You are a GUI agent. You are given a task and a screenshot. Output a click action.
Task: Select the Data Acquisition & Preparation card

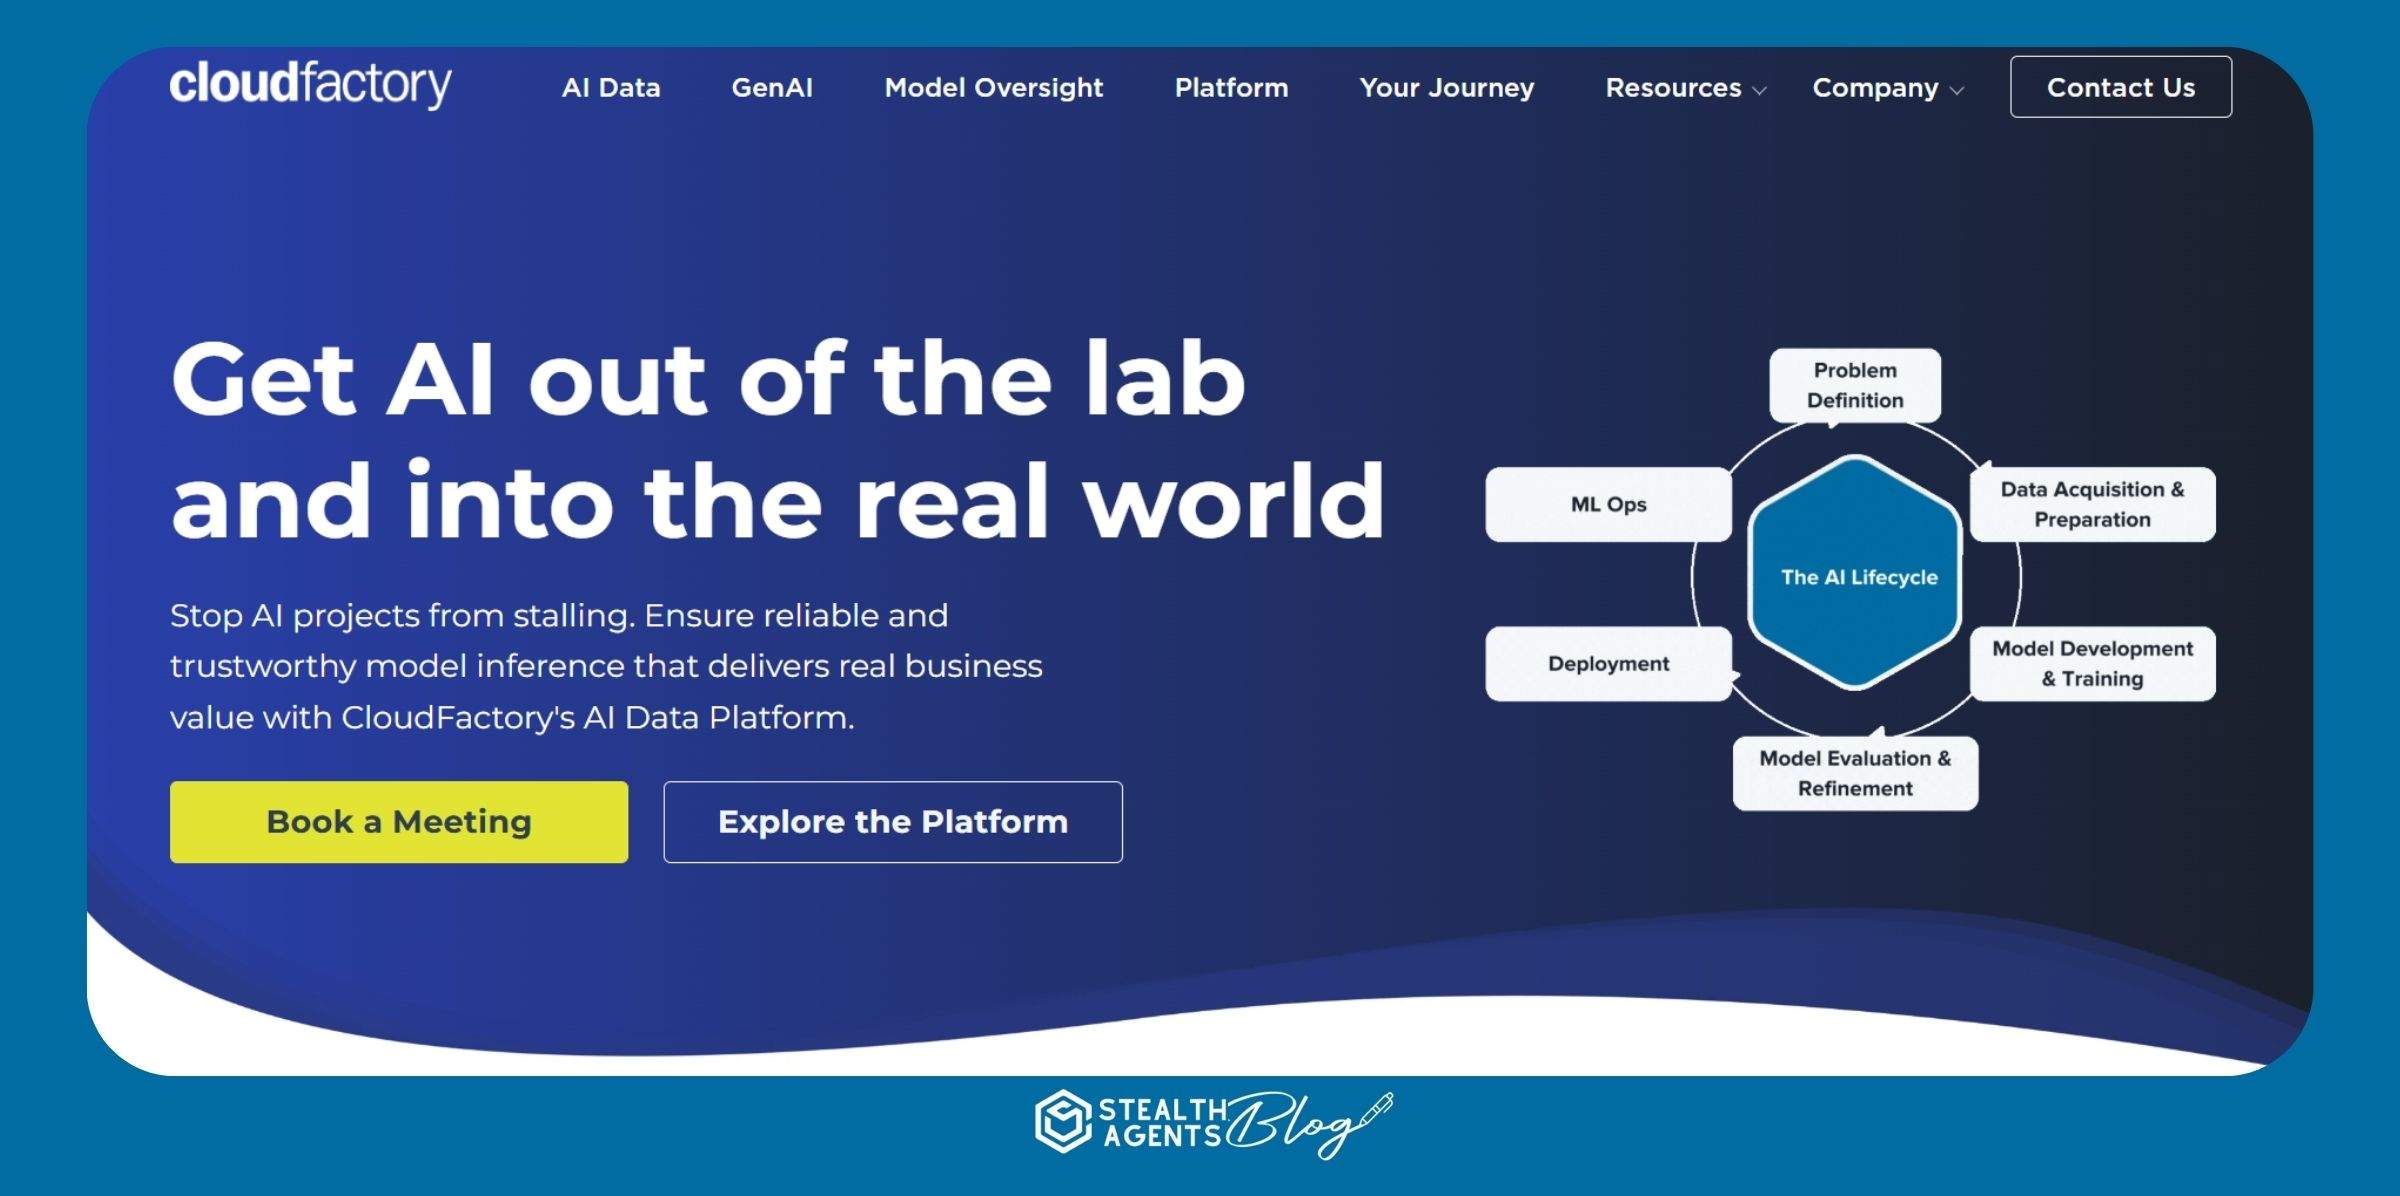pos(2092,504)
